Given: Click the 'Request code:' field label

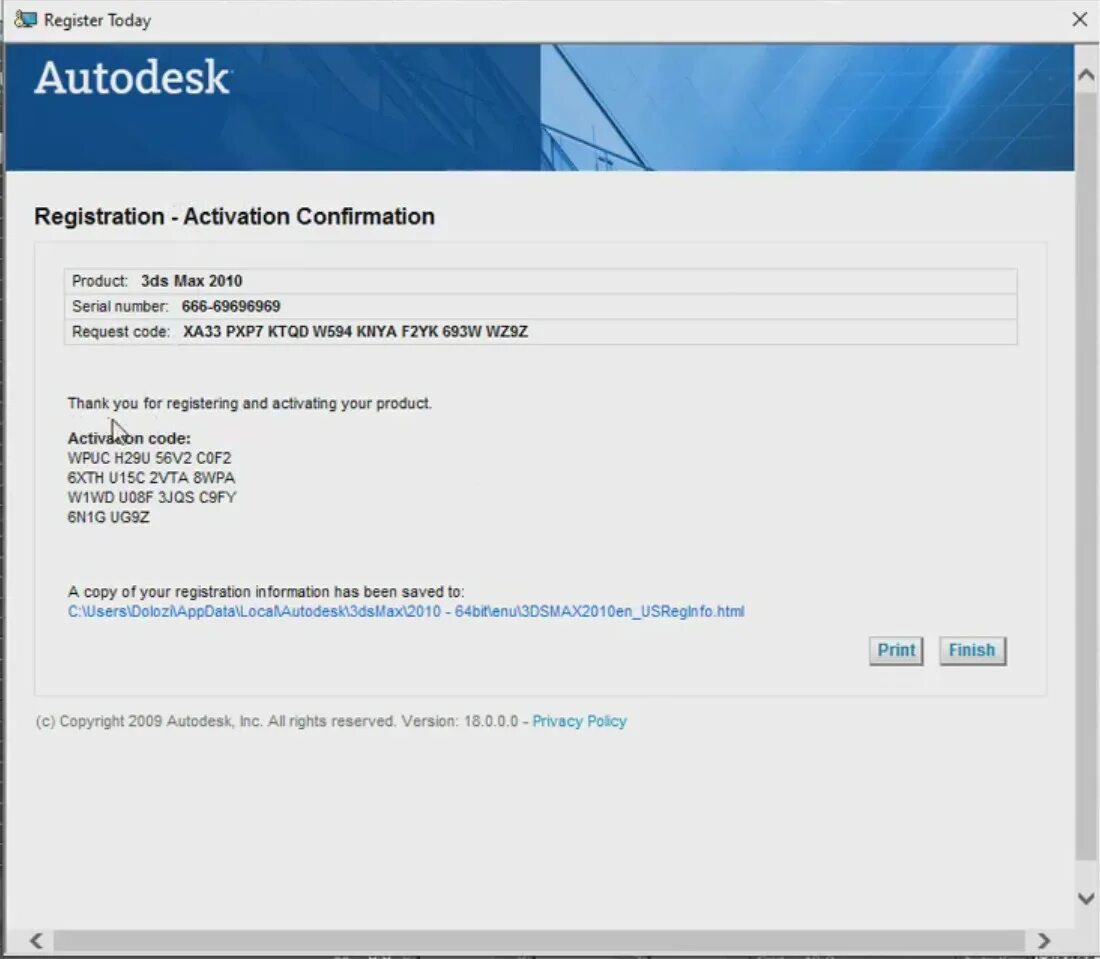Looking at the screenshot, I should [121, 331].
